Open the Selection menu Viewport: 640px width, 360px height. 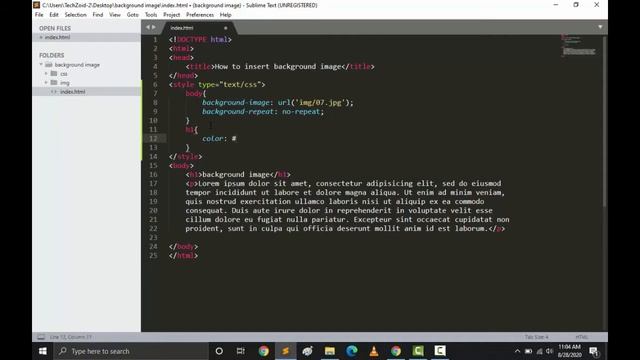coord(76,15)
